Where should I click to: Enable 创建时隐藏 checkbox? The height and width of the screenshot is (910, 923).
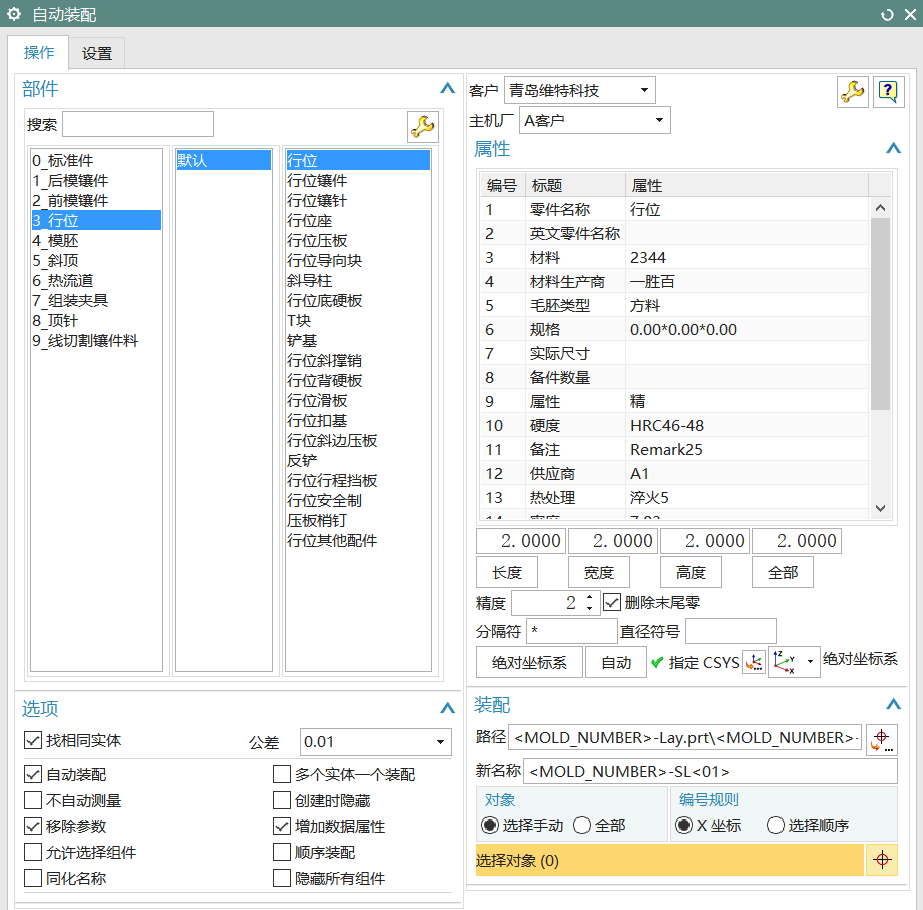click(x=282, y=800)
